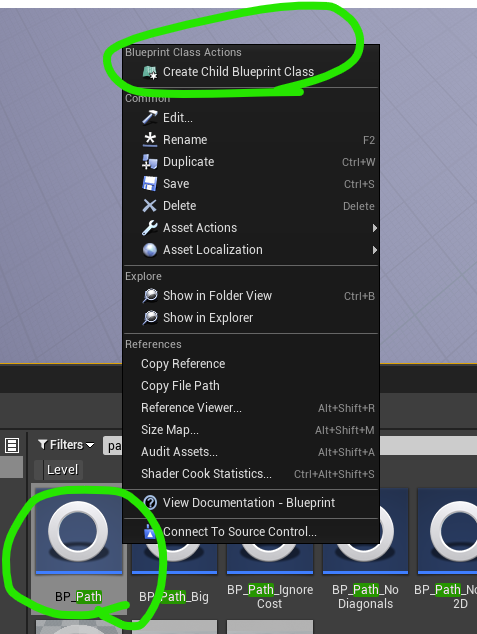Open Reference Viewer...
This screenshot has height=634, width=477.
click(251, 408)
